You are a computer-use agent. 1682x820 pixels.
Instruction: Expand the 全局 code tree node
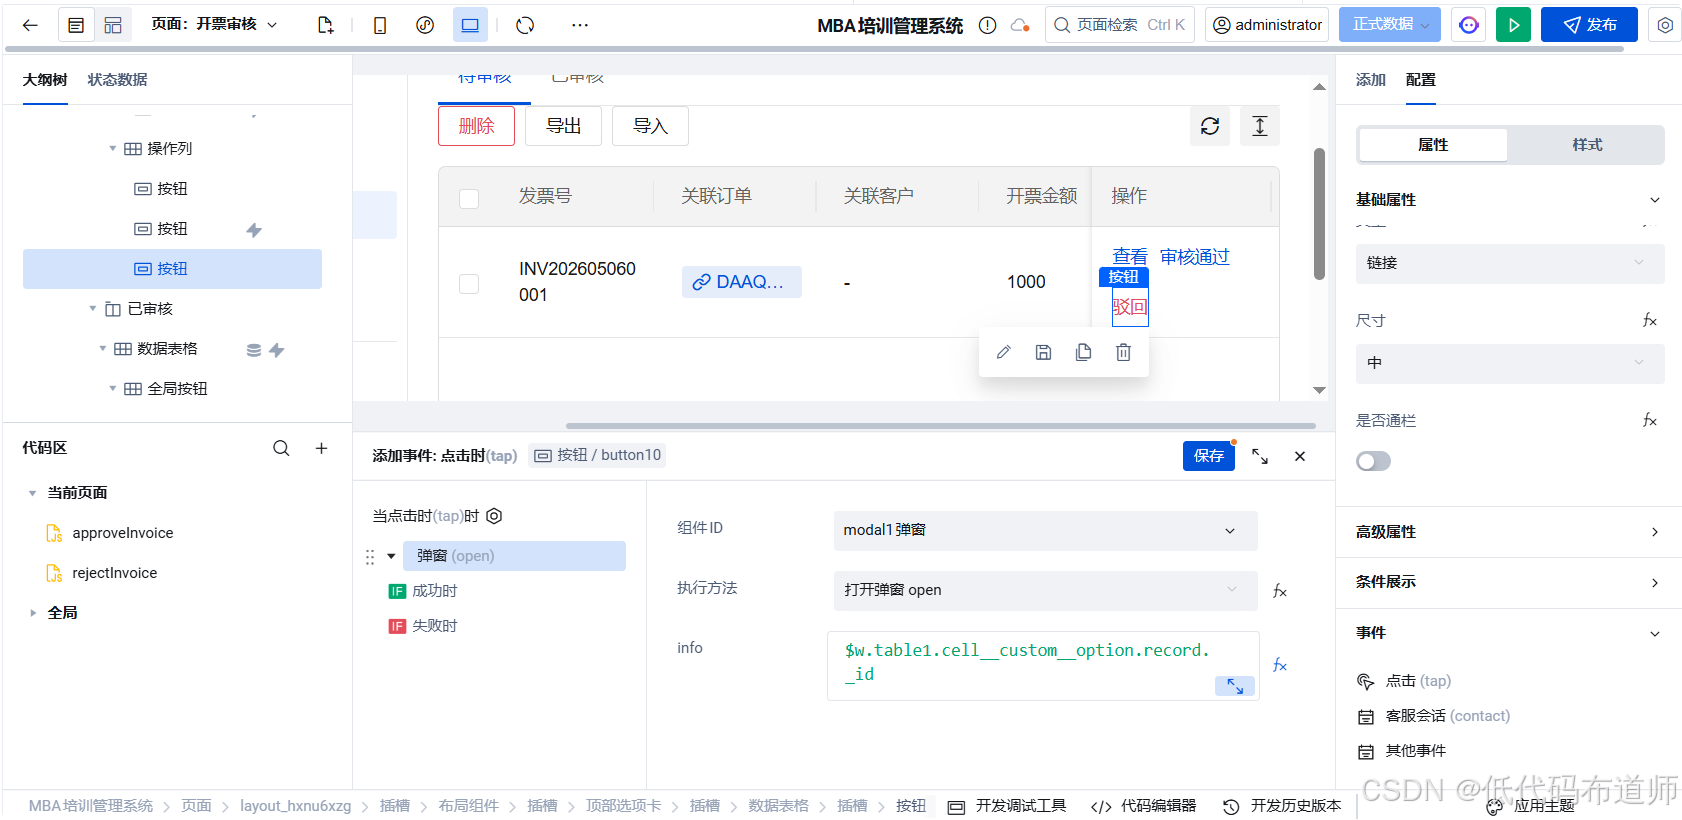click(x=33, y=613)
